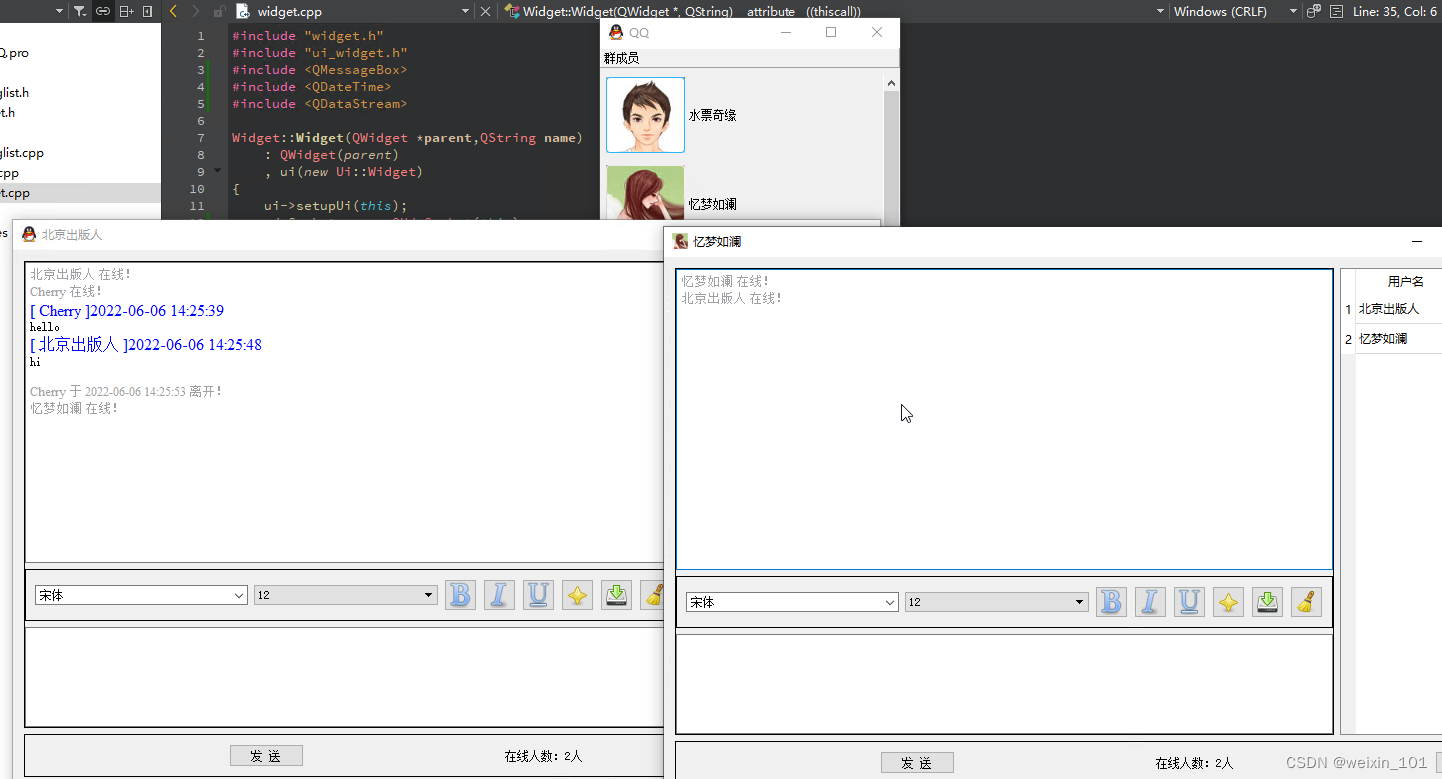The image size is (1442, 779).
Task: Open text color picker in 忆梦如澜 chat
Action: click(1228, 602)
